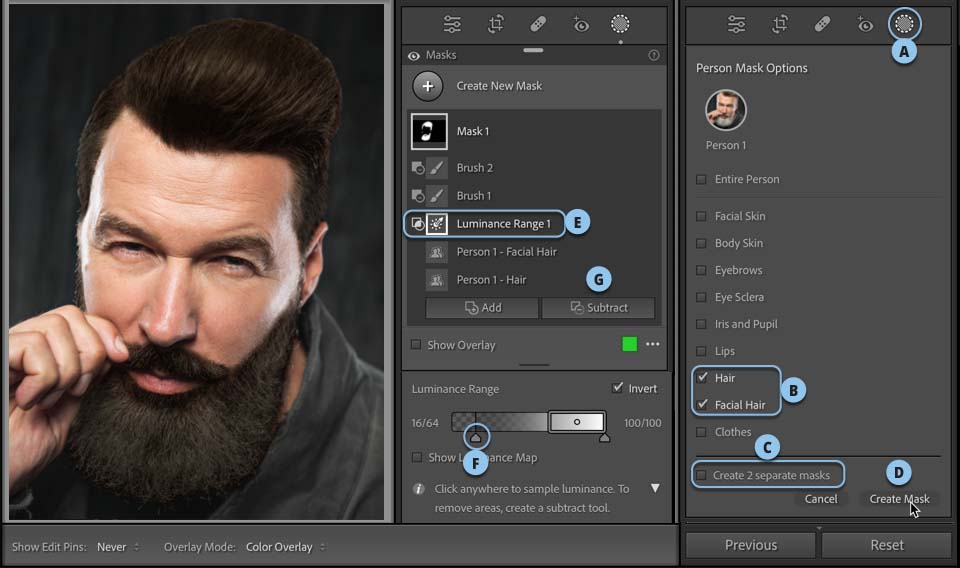This screenshot has width=960, height=568.
Task: Collapse the luminance info disclosure triangle
Action: pyautogui.click(x=655, y=489)
